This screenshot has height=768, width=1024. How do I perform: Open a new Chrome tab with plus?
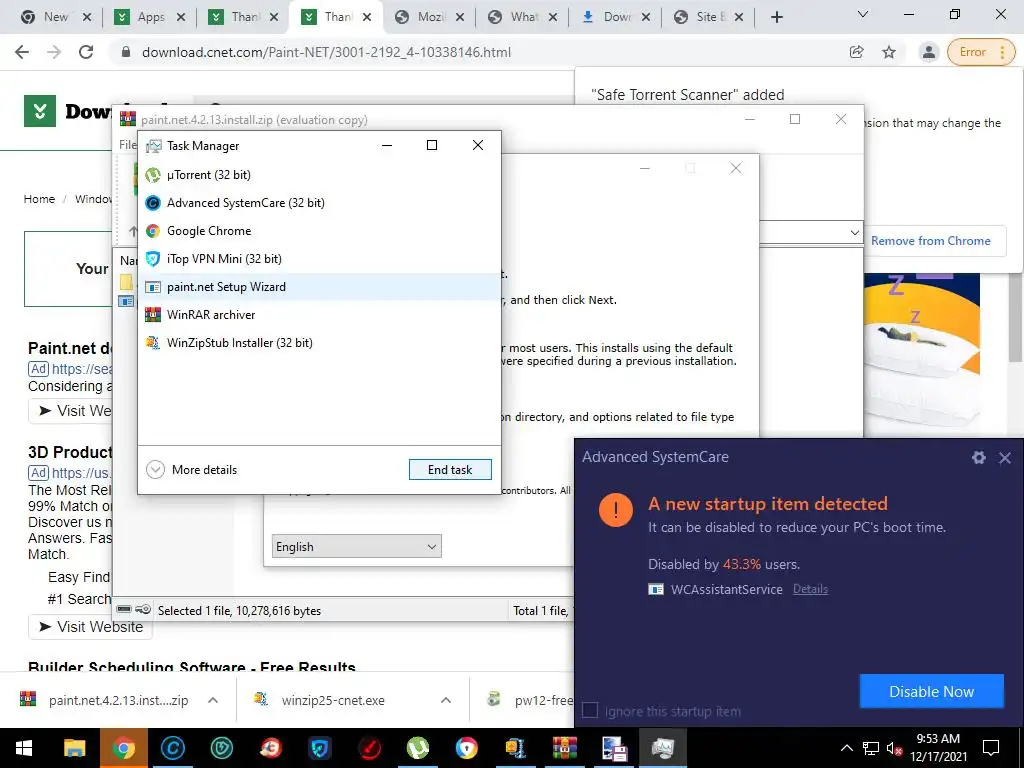[776, 17]
